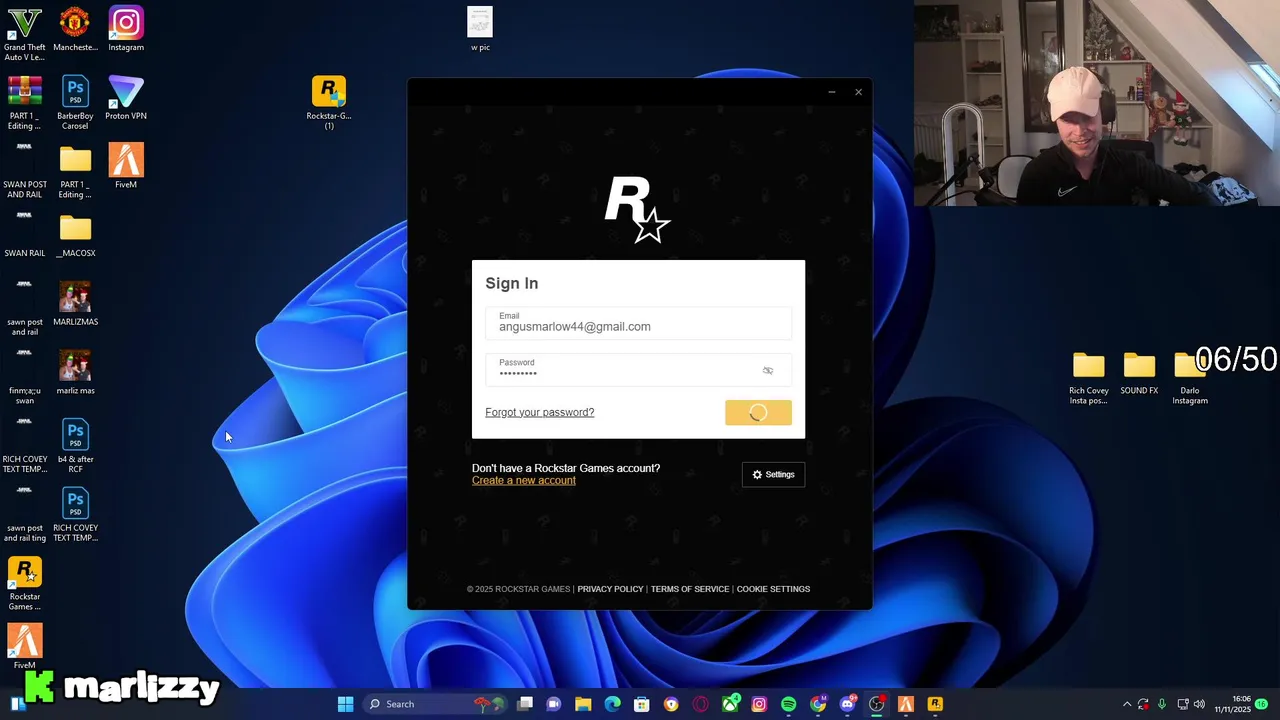Click the loading Sign In submit button
The width and height of the screenshot is (1280, 720).
coord(758,412)
